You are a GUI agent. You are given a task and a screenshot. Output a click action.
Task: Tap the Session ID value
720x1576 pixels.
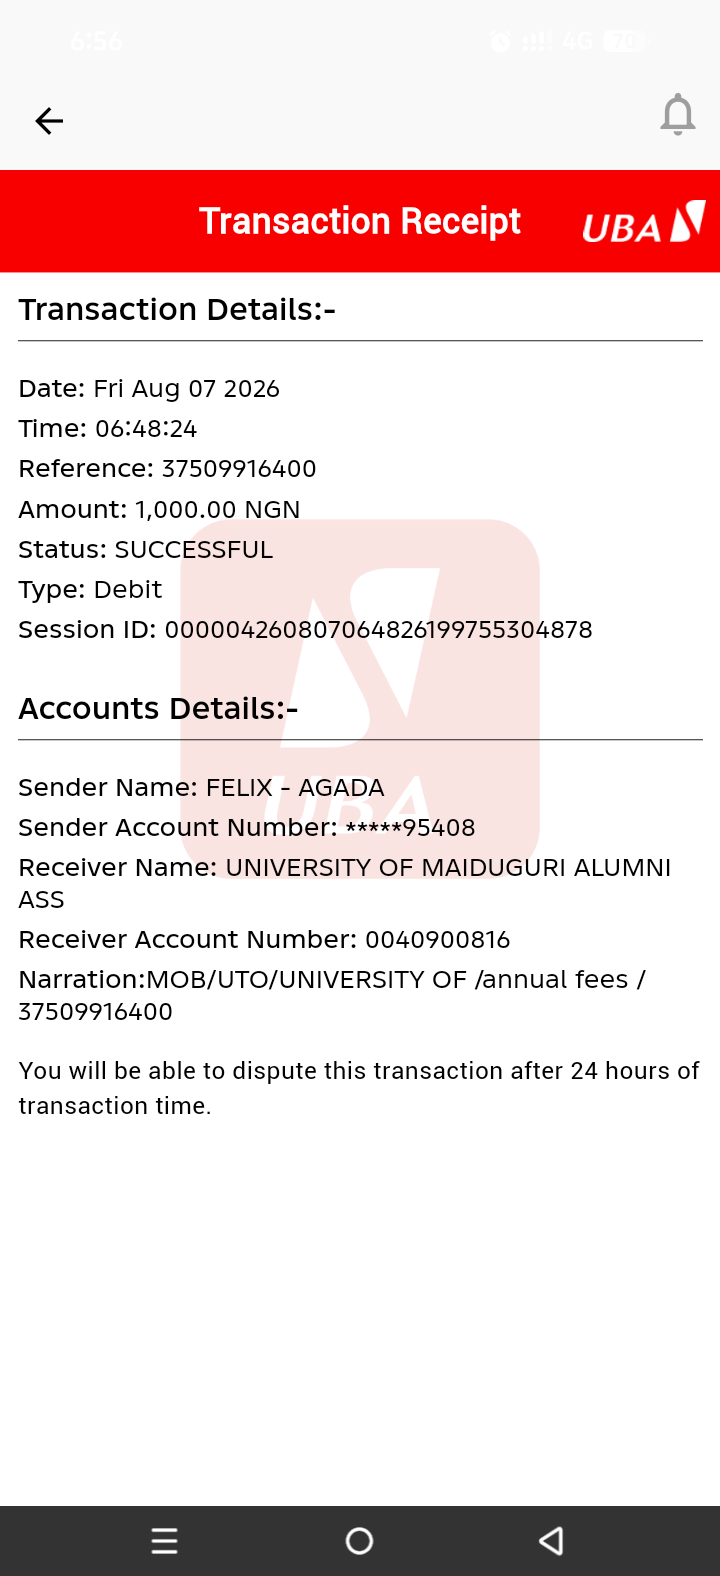tap(379, 630)
